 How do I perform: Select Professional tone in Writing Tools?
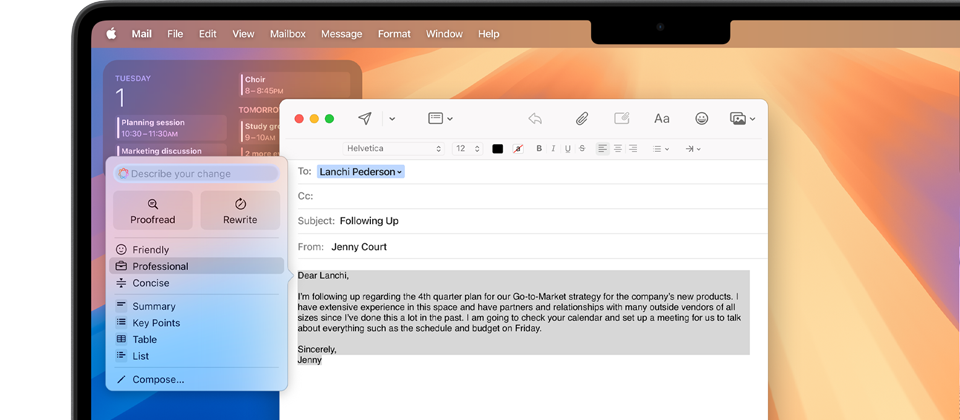pos(160,266)
